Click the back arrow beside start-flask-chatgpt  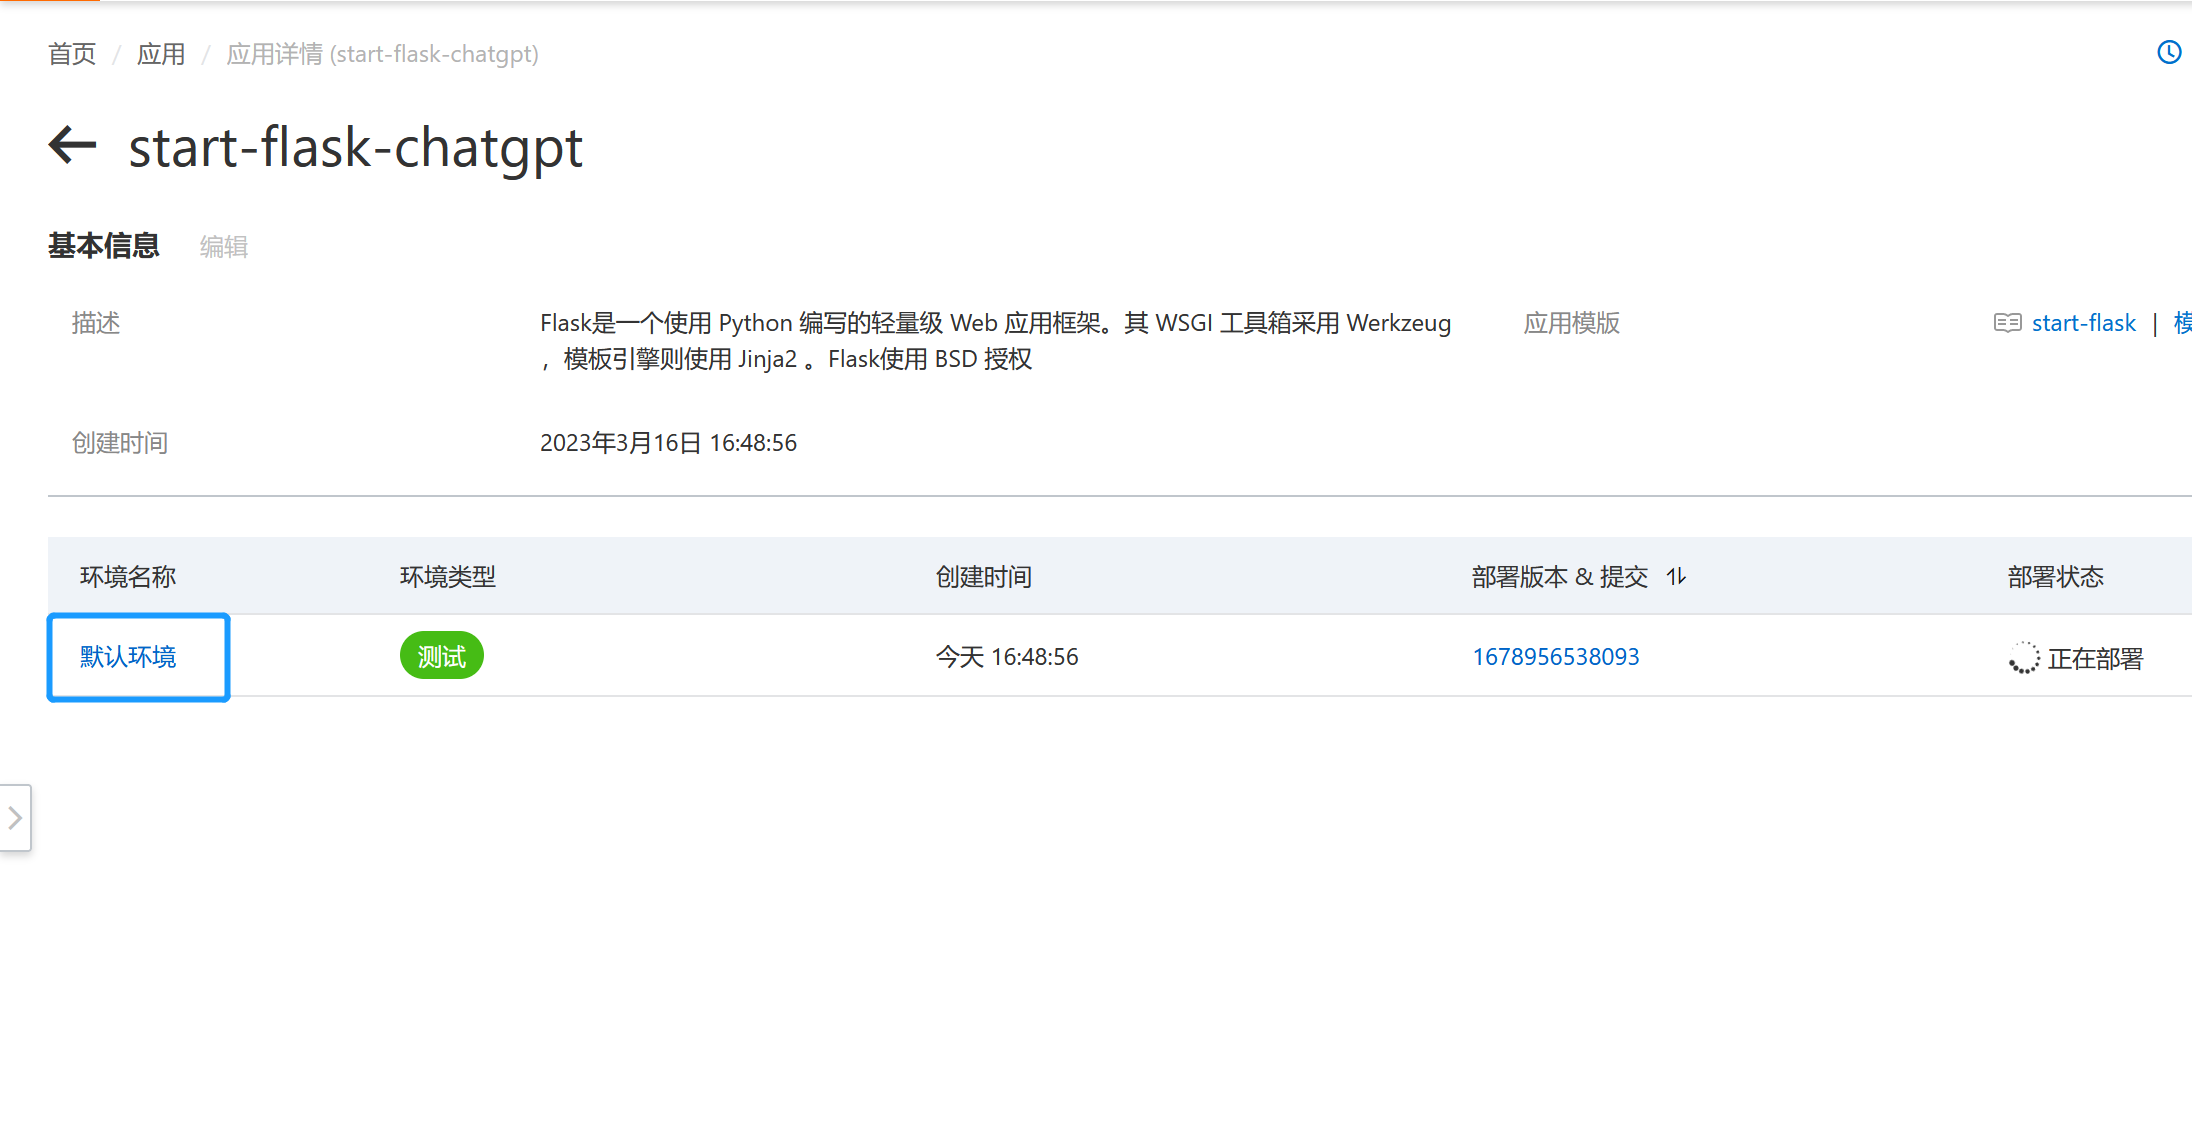[x=71, y=146]
